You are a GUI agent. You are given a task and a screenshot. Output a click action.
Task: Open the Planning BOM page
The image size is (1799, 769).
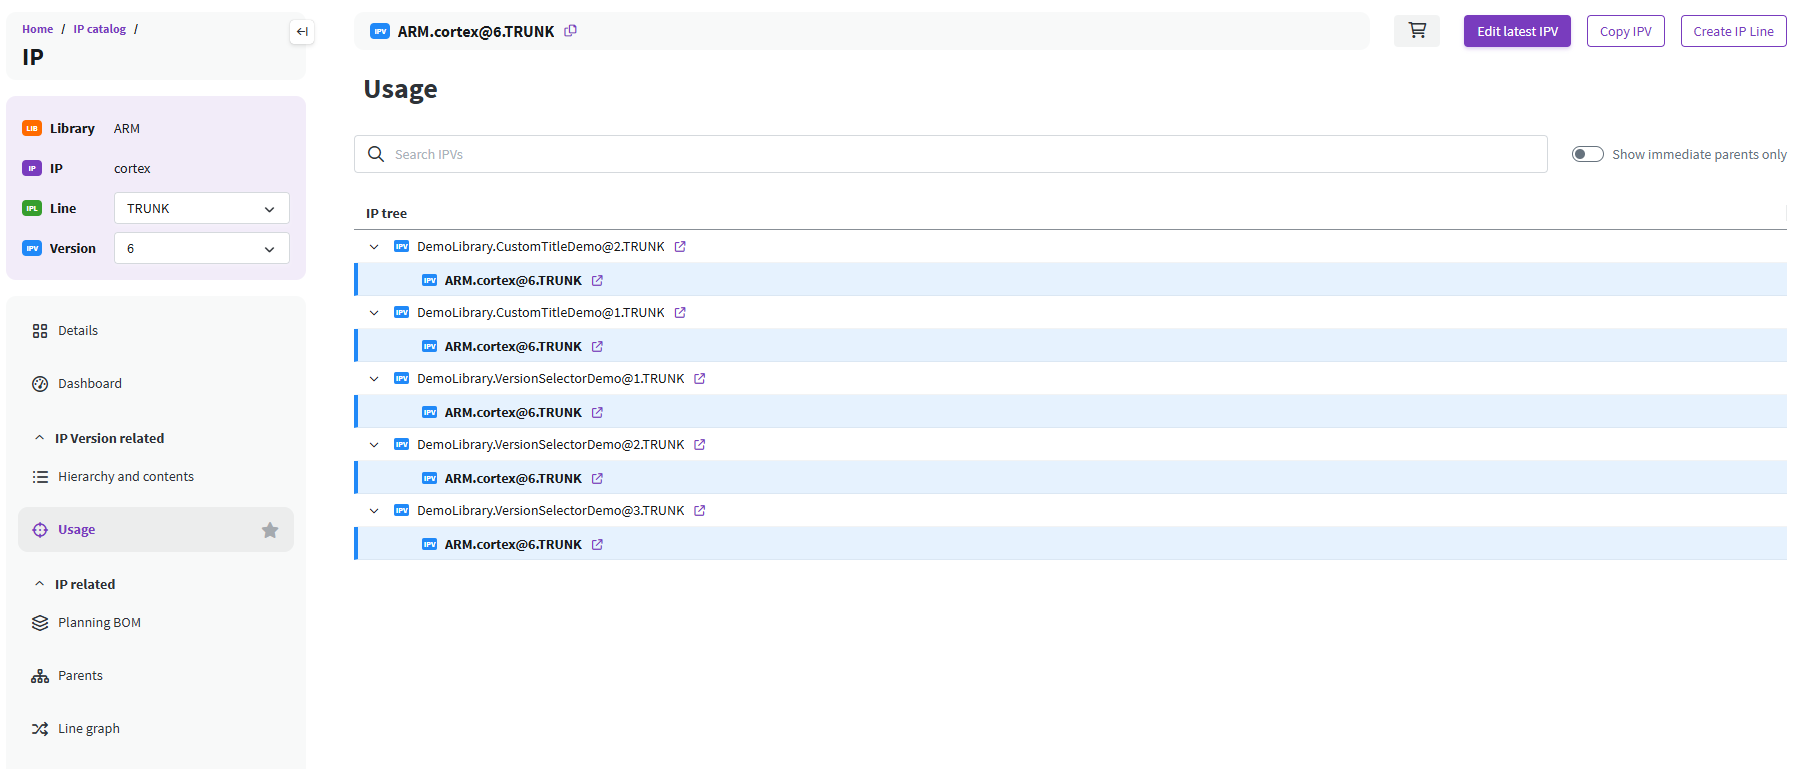coord(99,623)
